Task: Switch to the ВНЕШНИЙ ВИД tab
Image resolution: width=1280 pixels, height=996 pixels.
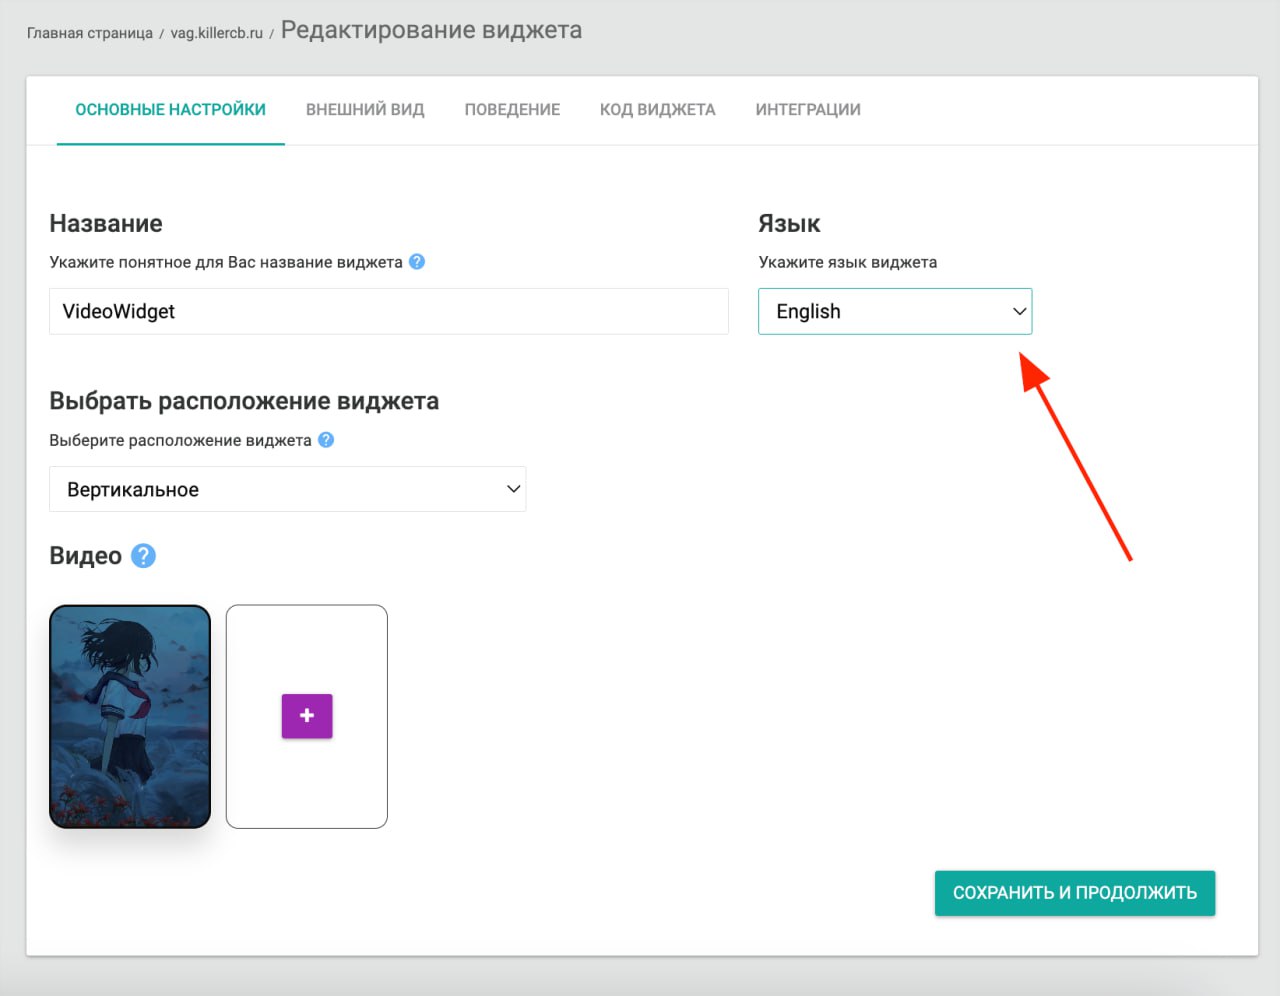Action: [x=365, y=110]
